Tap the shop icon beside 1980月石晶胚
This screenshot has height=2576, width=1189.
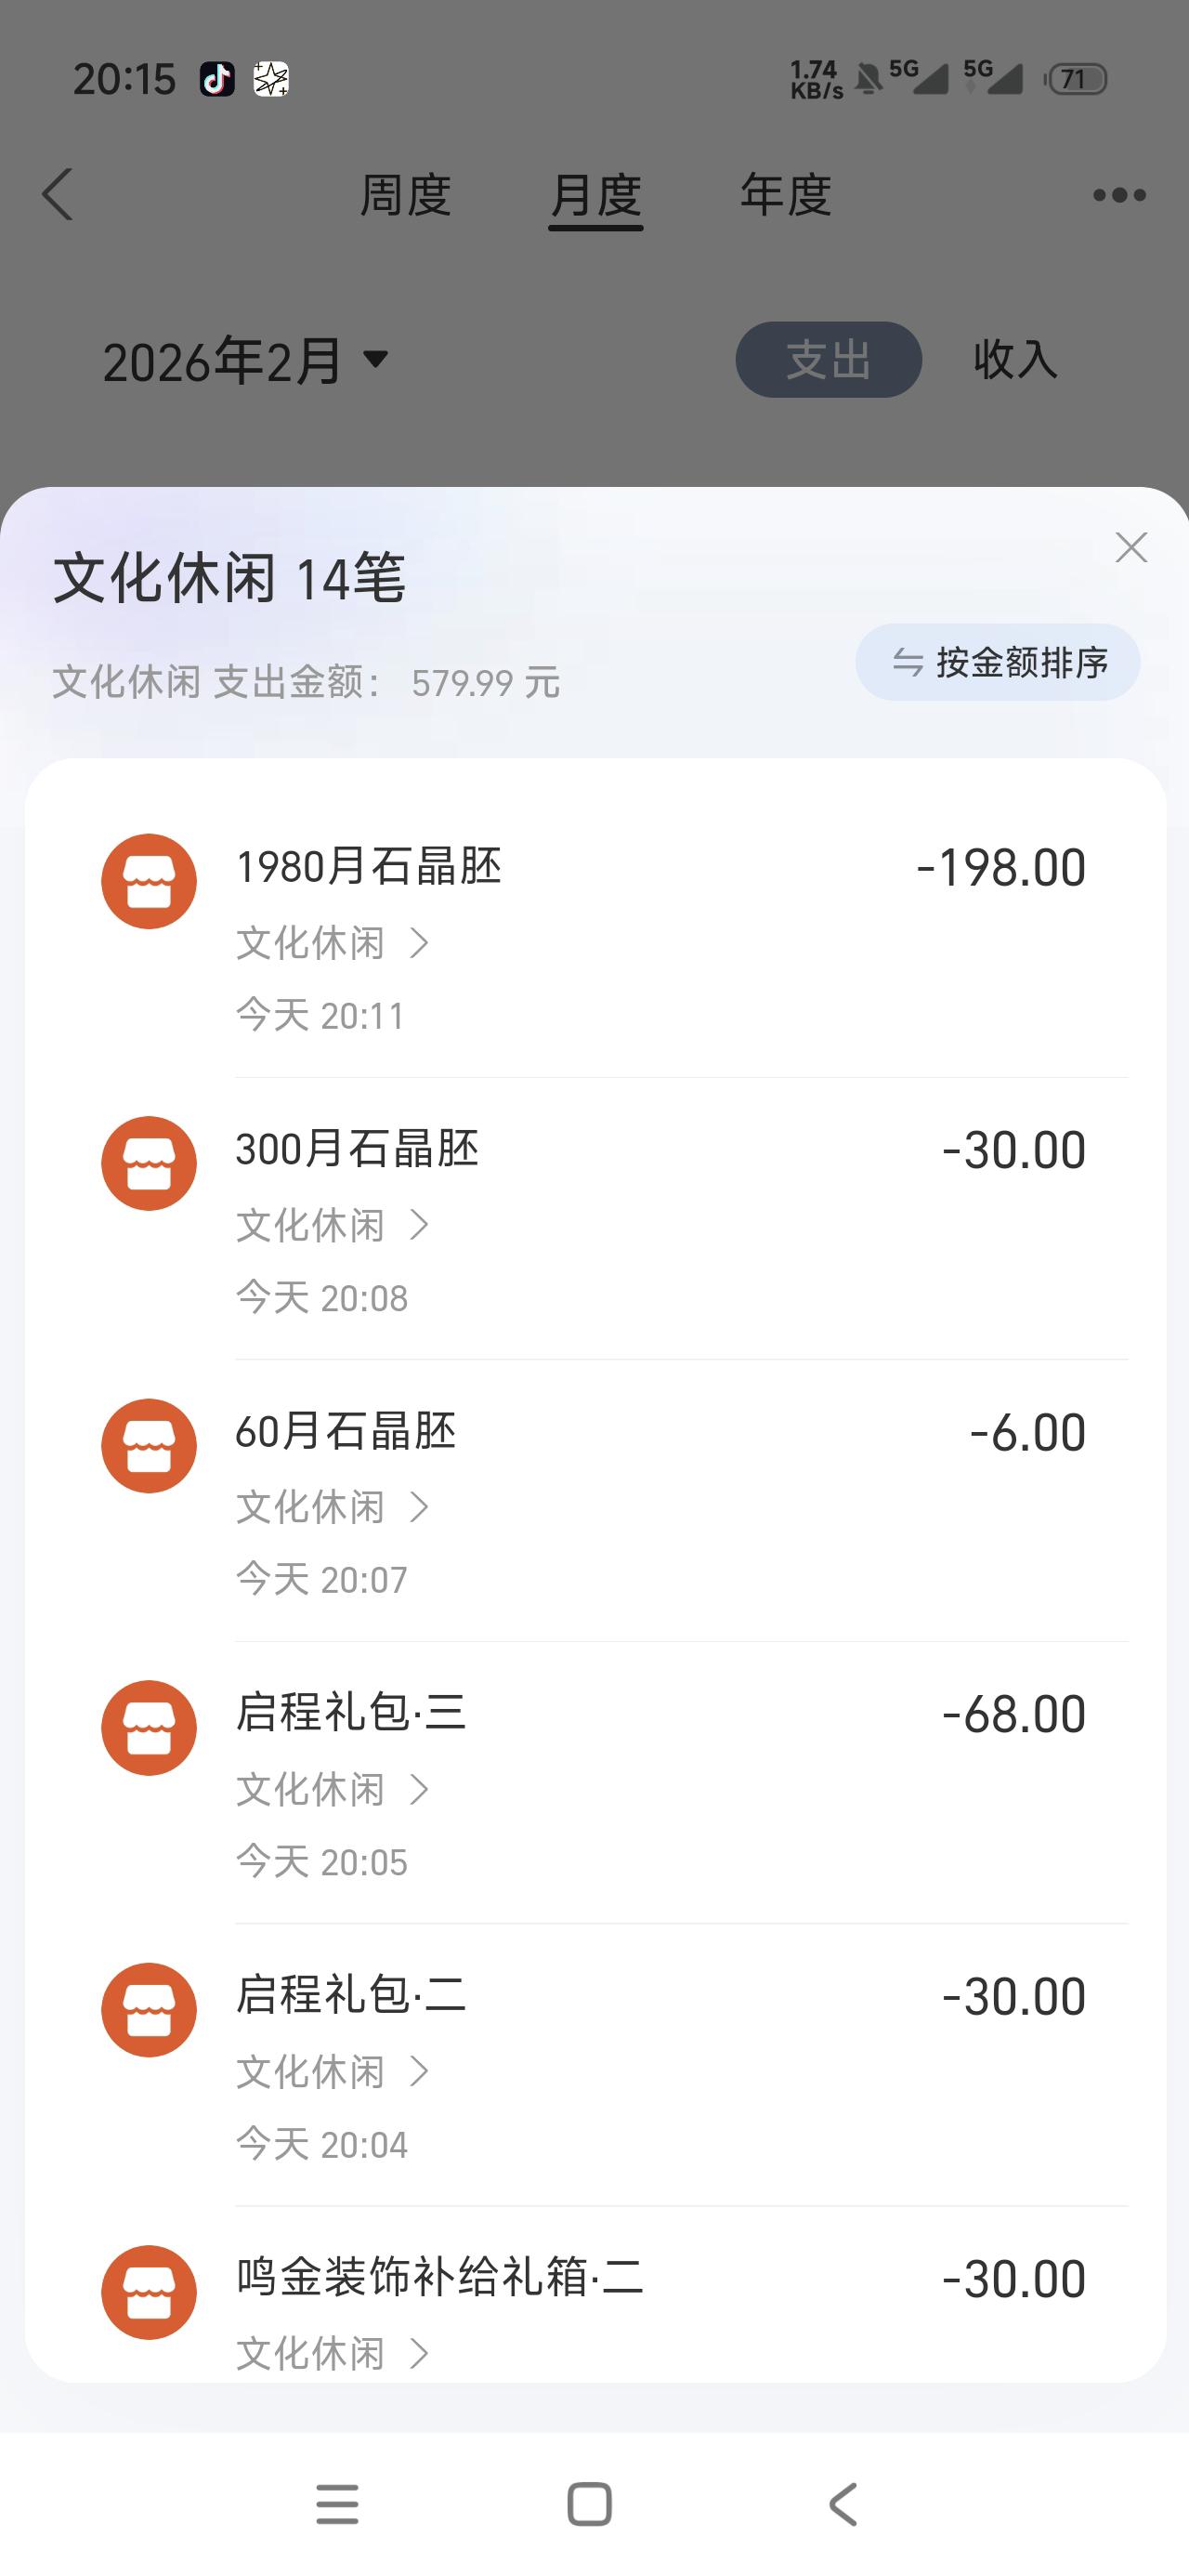(149, 881)
